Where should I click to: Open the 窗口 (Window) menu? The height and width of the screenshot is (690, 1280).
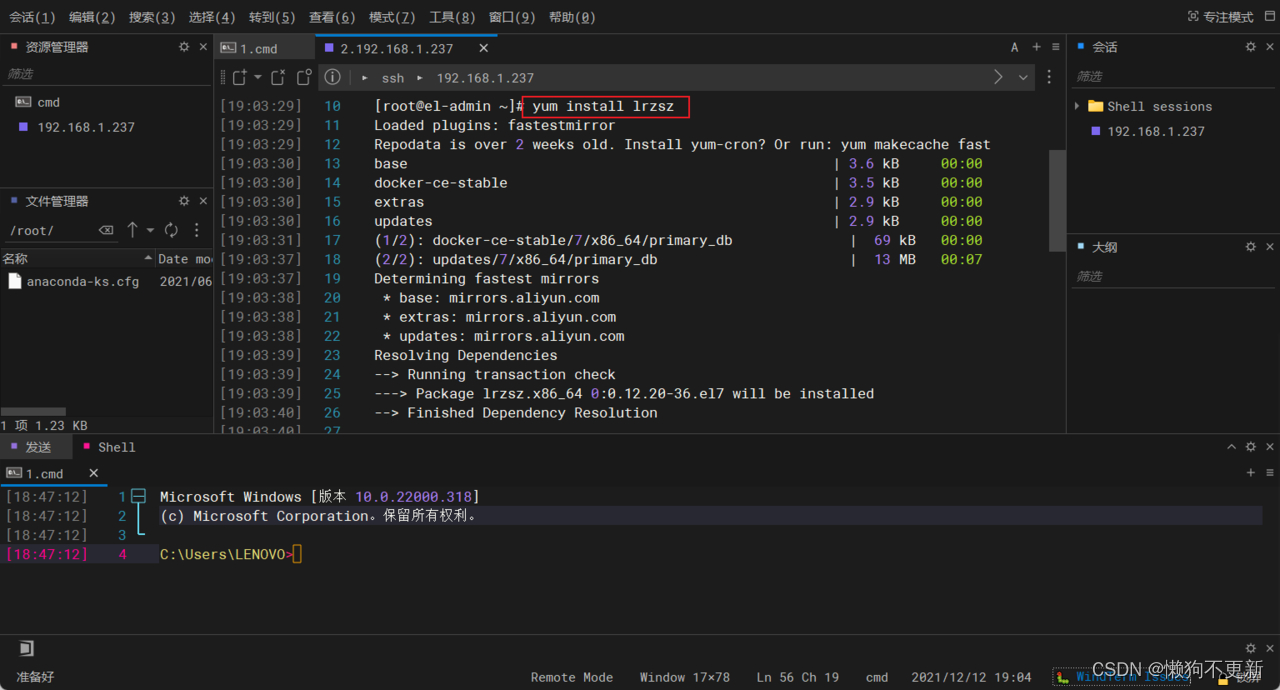(512, 17)
